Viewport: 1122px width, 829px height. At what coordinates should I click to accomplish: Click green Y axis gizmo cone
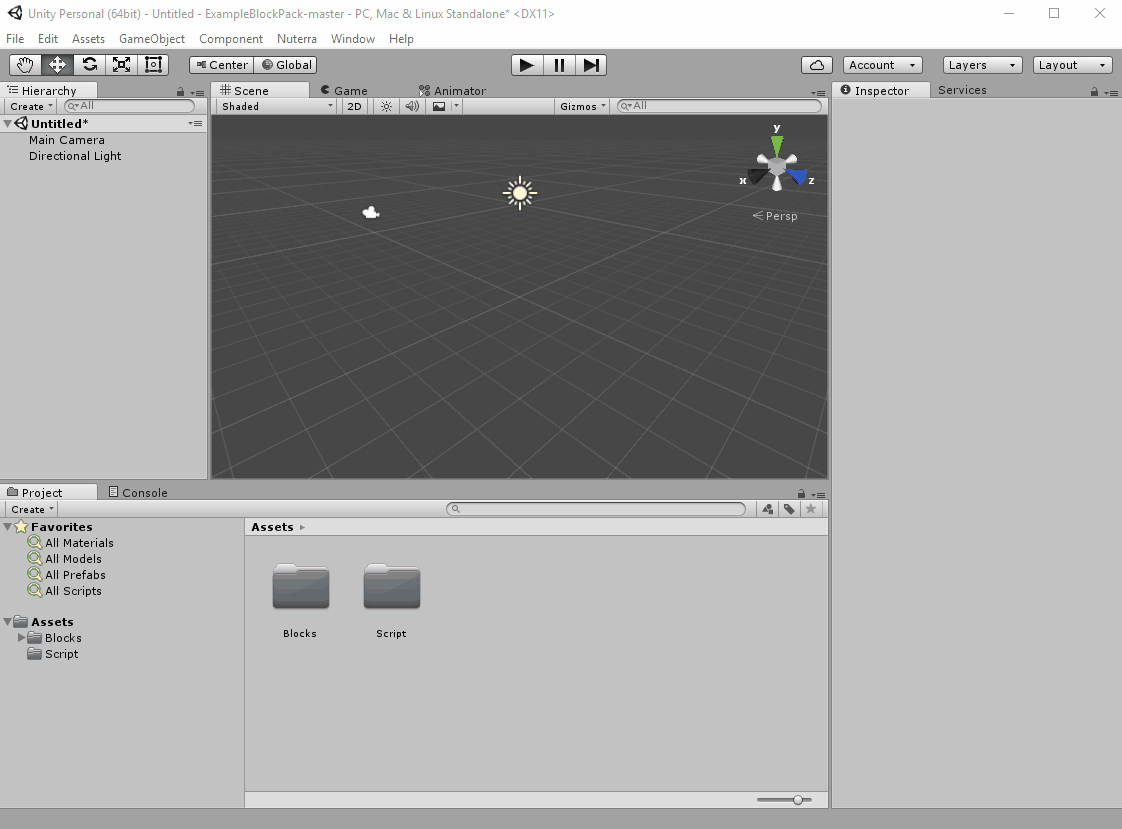[x=777, y=145]
